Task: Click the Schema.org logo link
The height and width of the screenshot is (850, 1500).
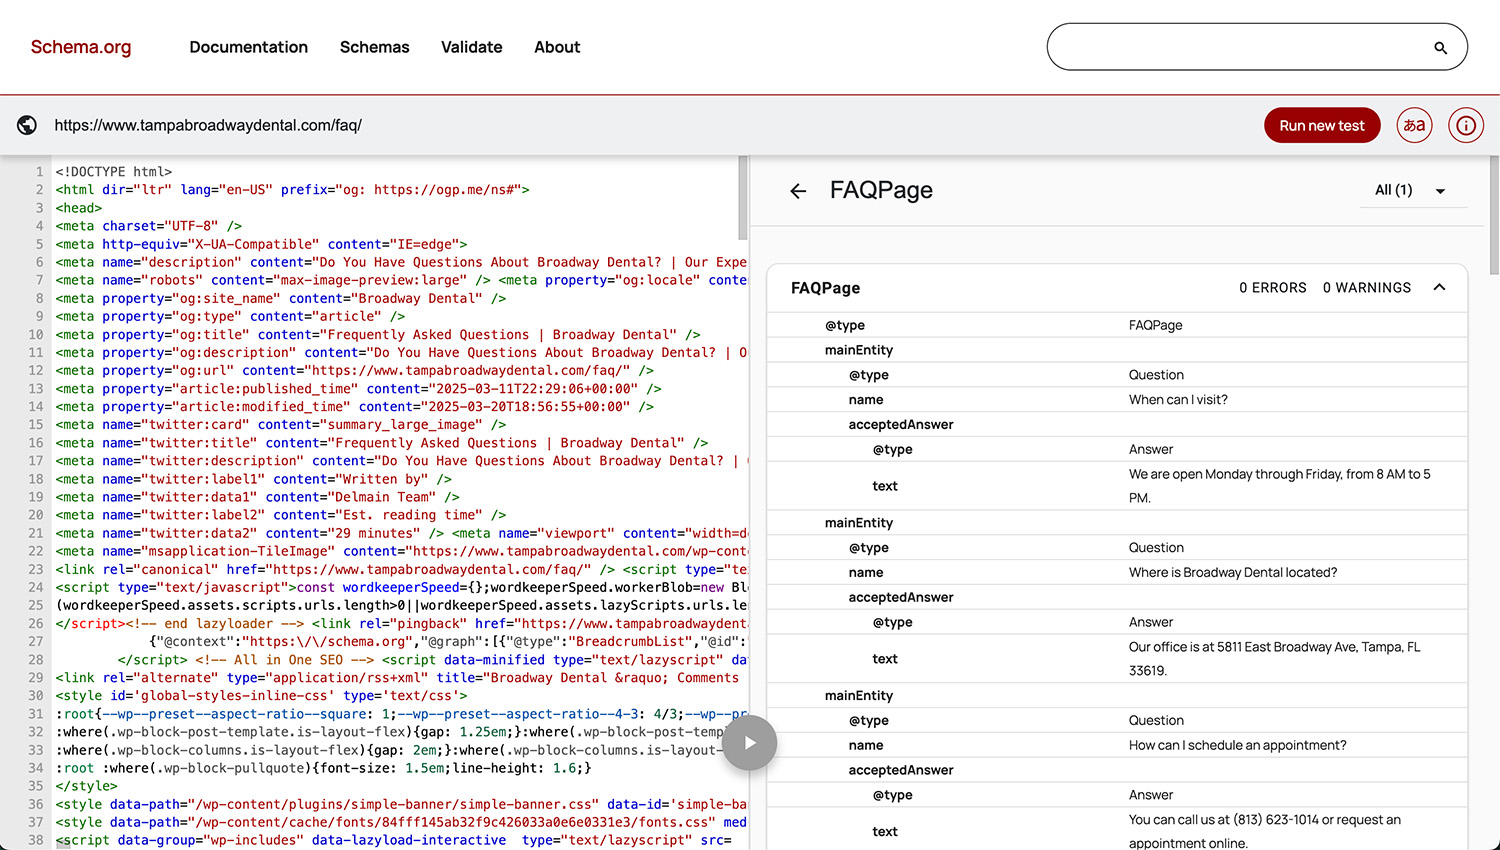Action: pos(81,47)
